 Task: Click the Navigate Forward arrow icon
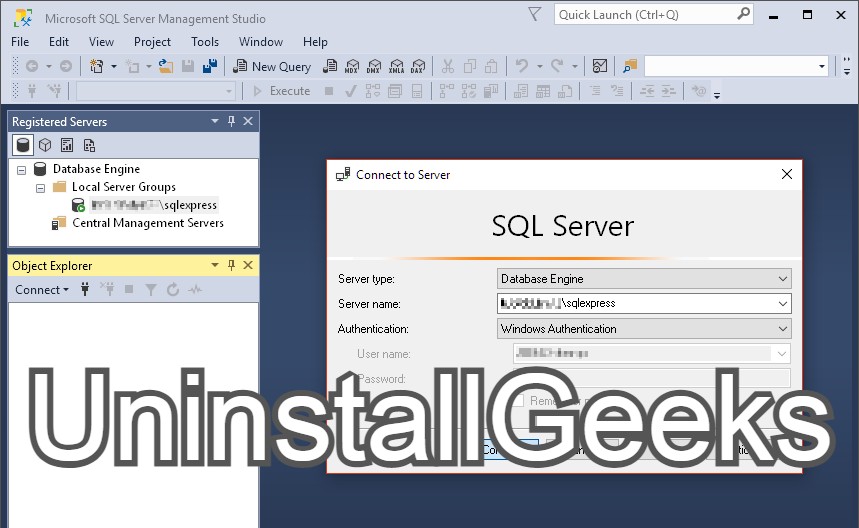click(x=66, y=67)
